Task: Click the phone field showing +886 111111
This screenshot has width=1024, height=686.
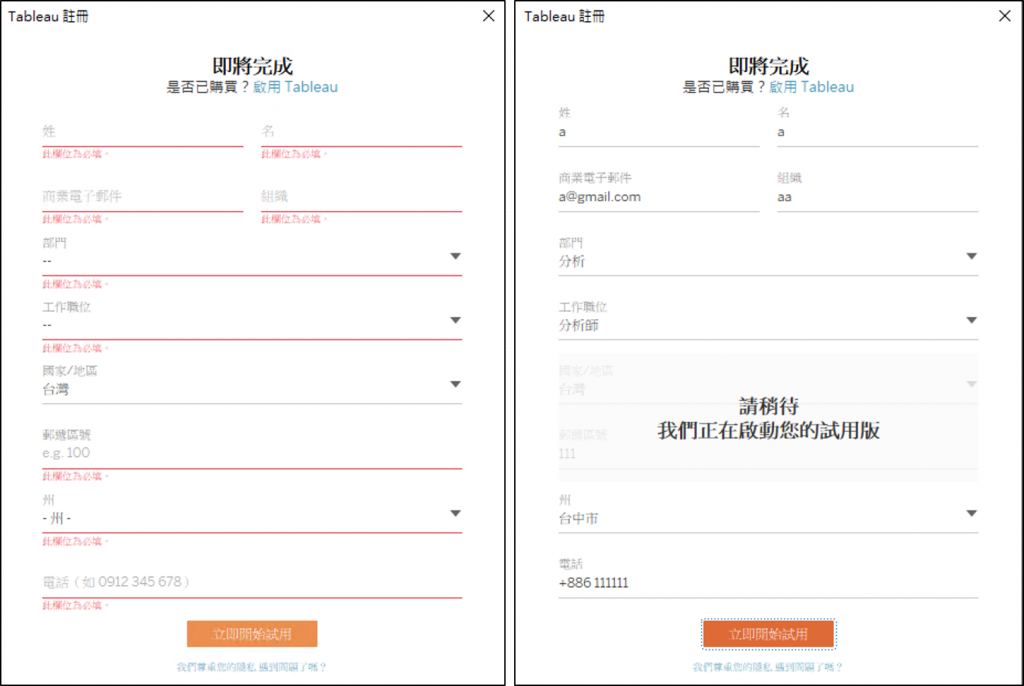Action: pos(768,582)
